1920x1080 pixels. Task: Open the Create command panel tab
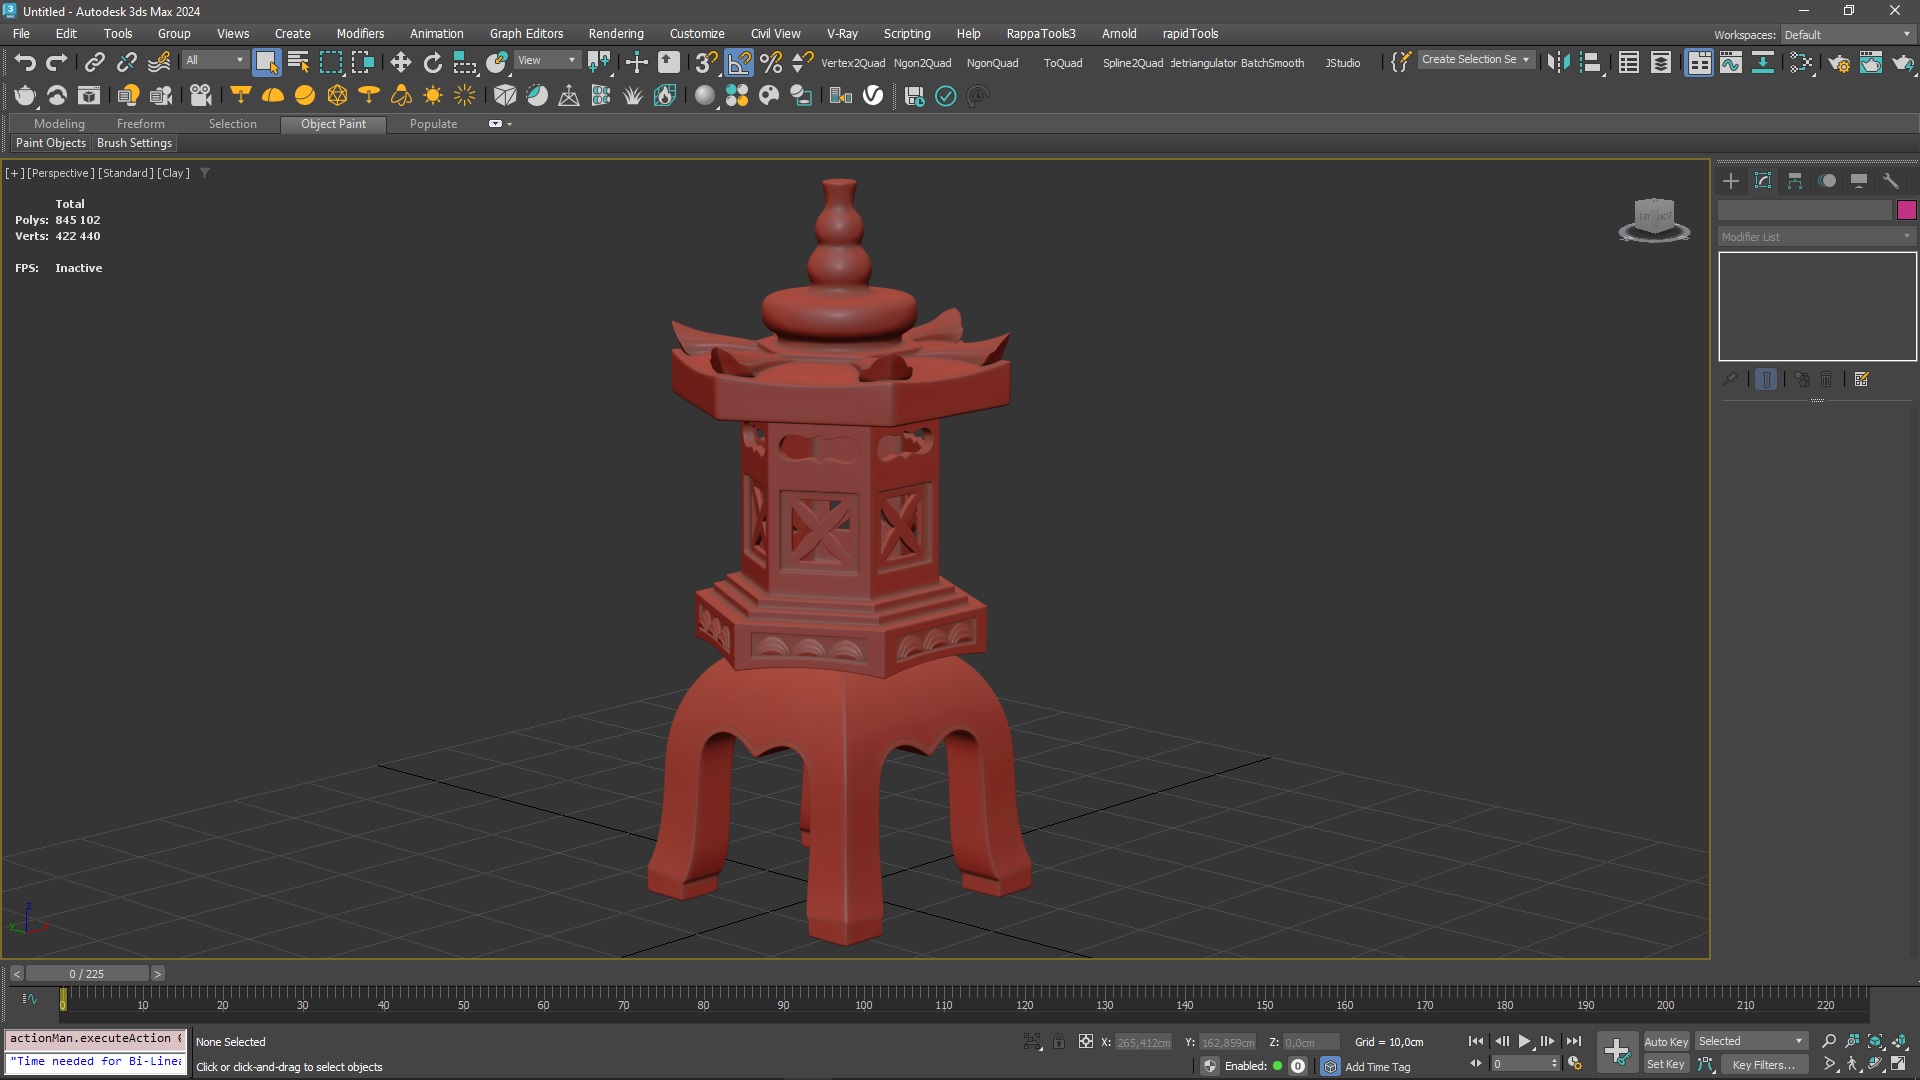point(1731,181)
